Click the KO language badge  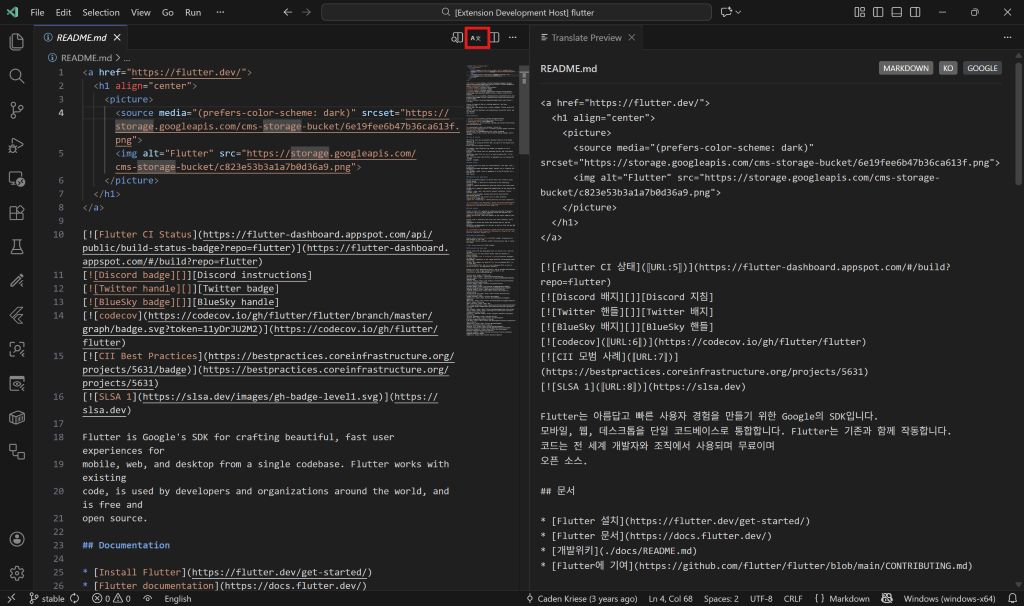pos(948,68)
